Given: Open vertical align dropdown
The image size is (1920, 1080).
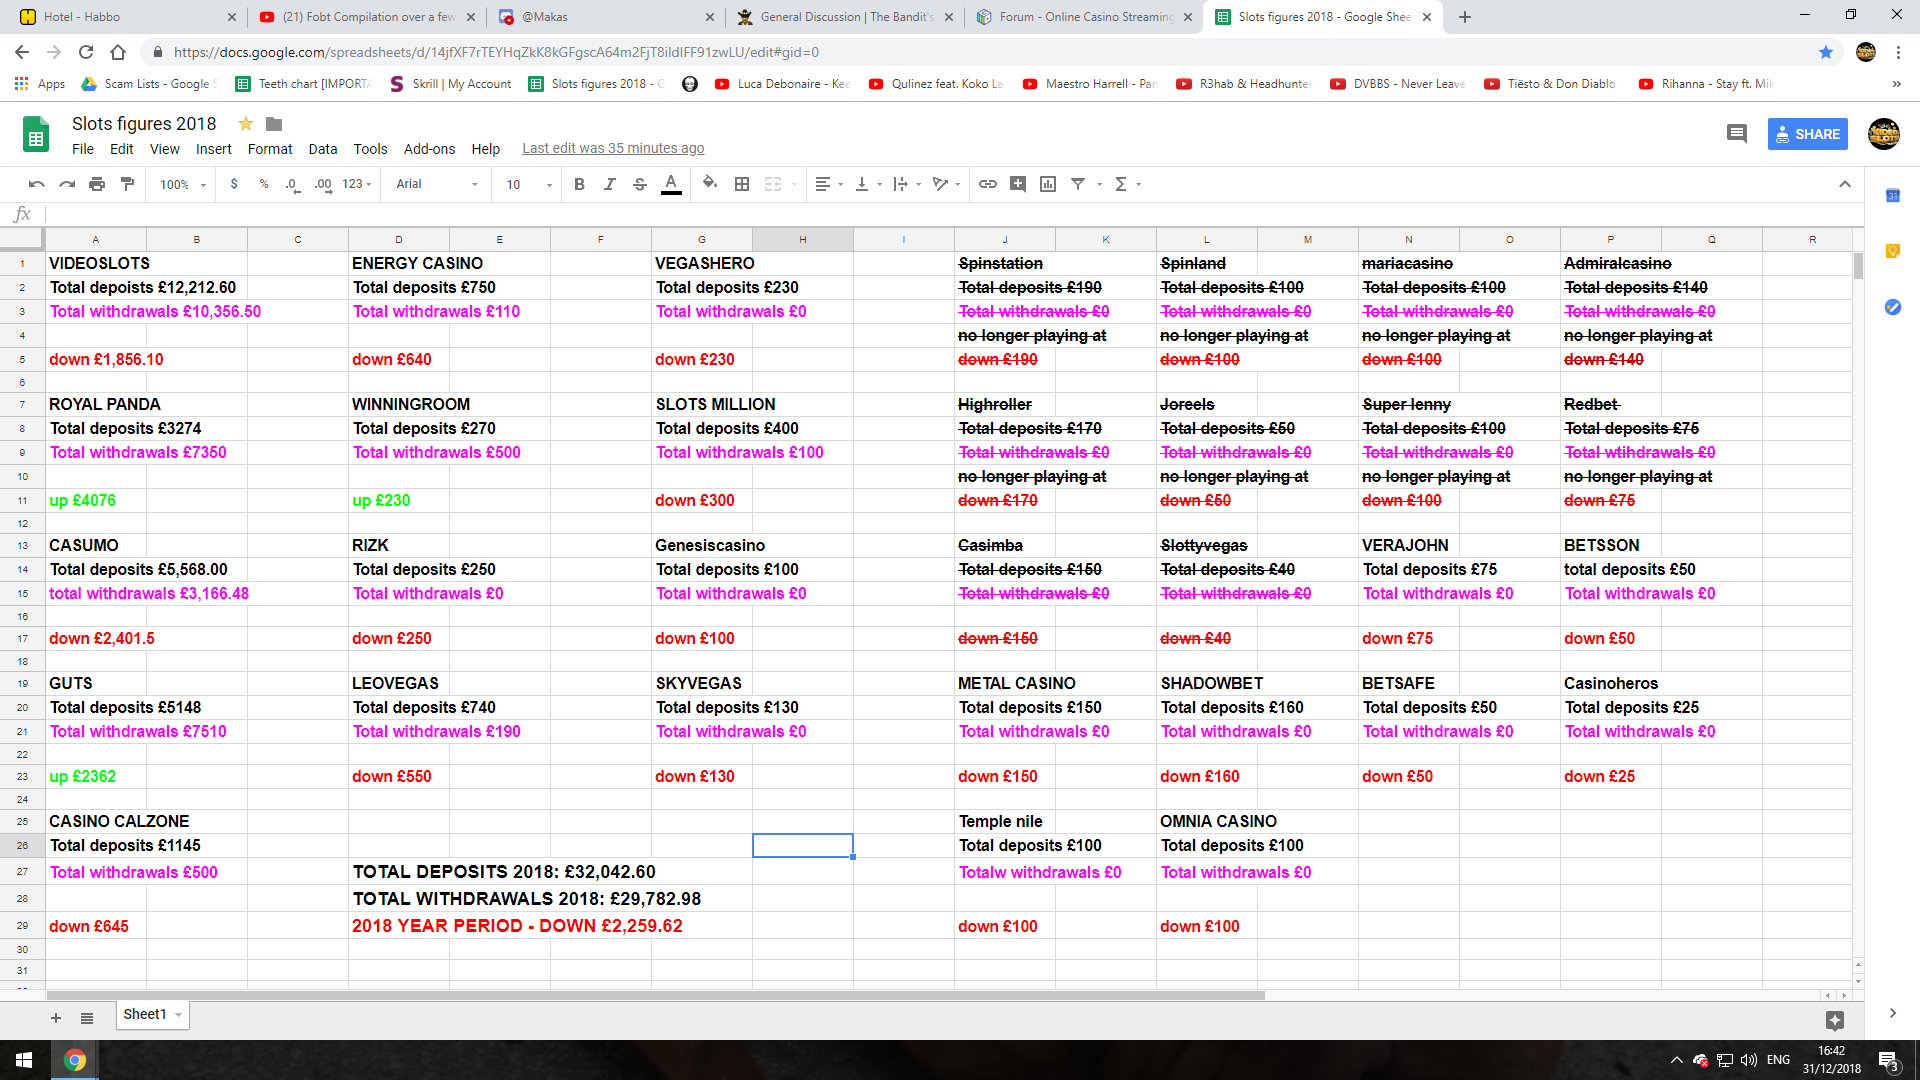Looking at the screenshot, I should click(868, 184).
